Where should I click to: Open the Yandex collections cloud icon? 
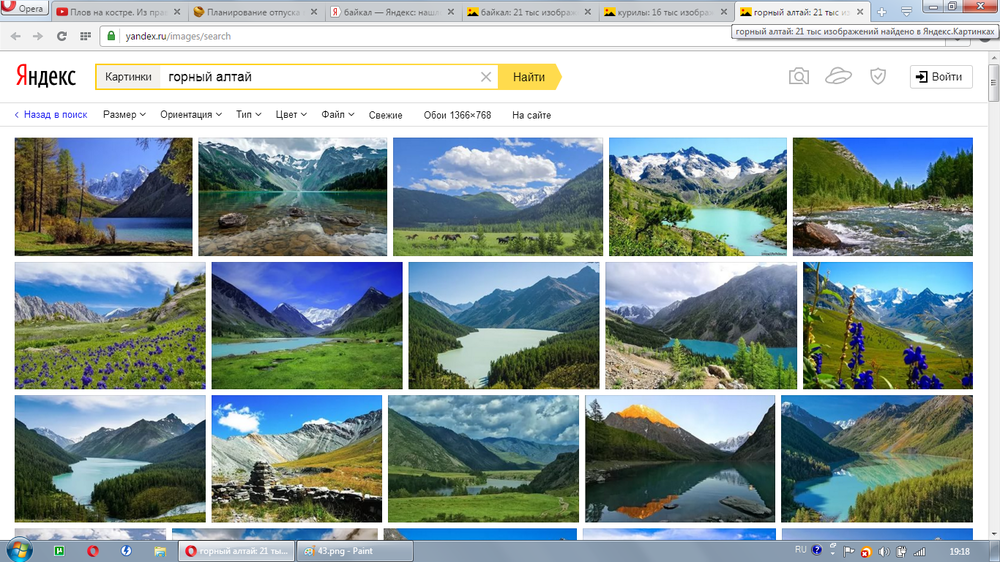pos(838,77)
